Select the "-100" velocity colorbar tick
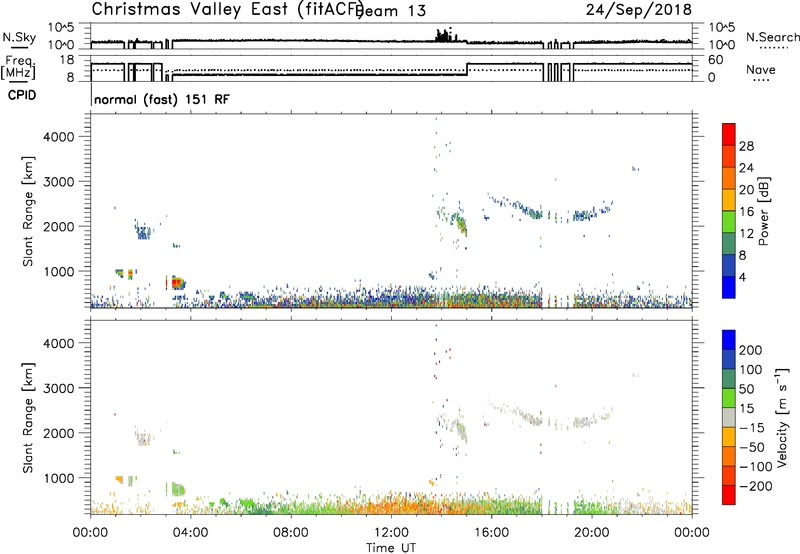Viewport: 800px width, 554px height. pos(756,467)
